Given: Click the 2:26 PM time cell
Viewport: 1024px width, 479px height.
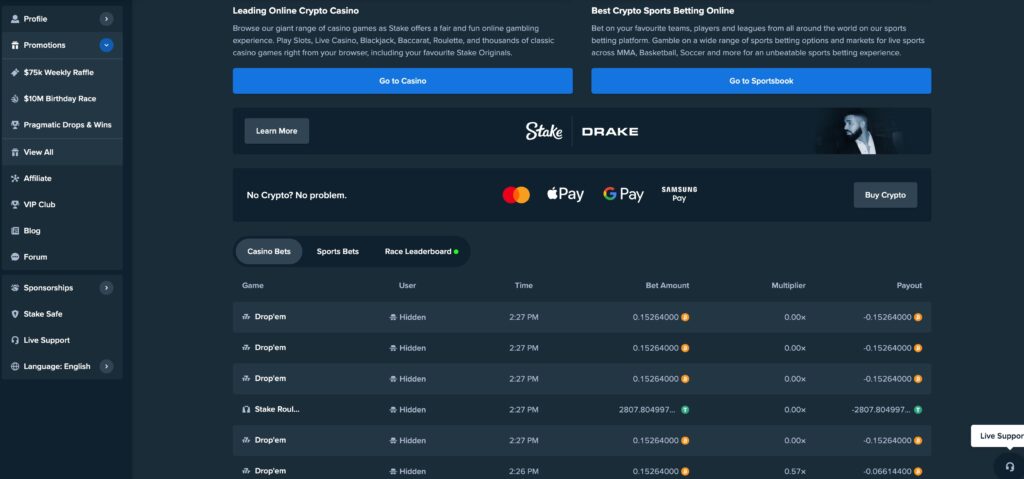Looking at the screenshot, I should coord(524,471).
